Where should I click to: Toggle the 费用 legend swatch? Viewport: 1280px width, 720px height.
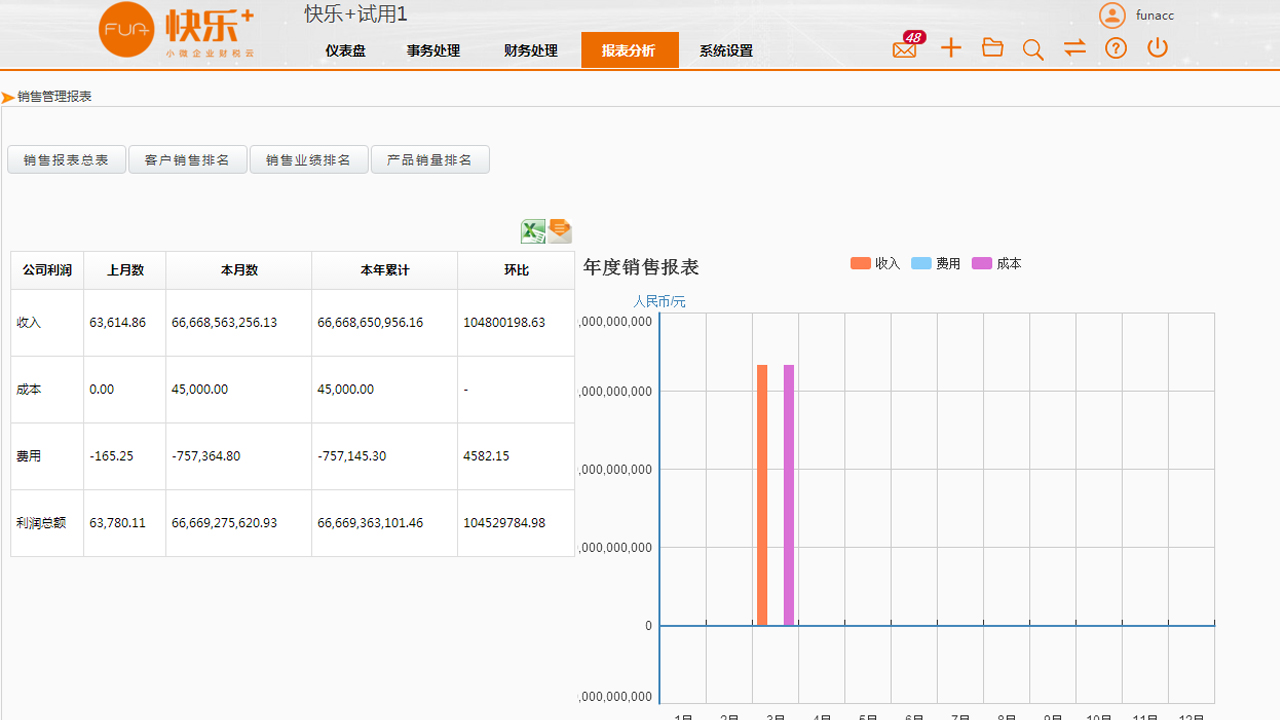point(921,264)
